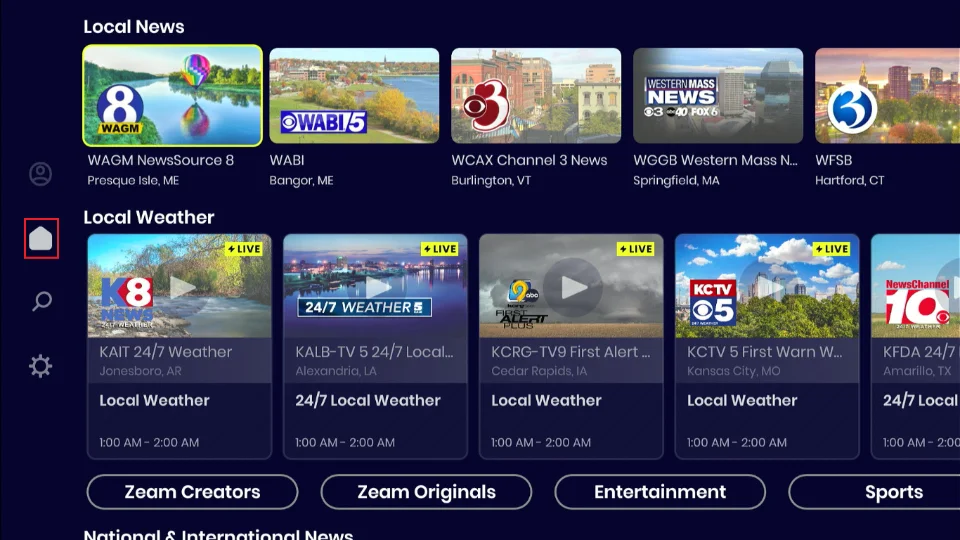Click the 'Local Weather' section heading
The image size is (960, 540).
(x=149, y=217)
